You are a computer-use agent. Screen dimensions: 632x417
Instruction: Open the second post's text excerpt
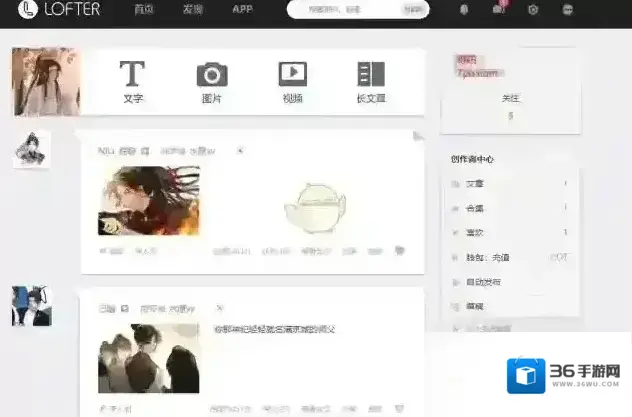[x=274, y=330]
